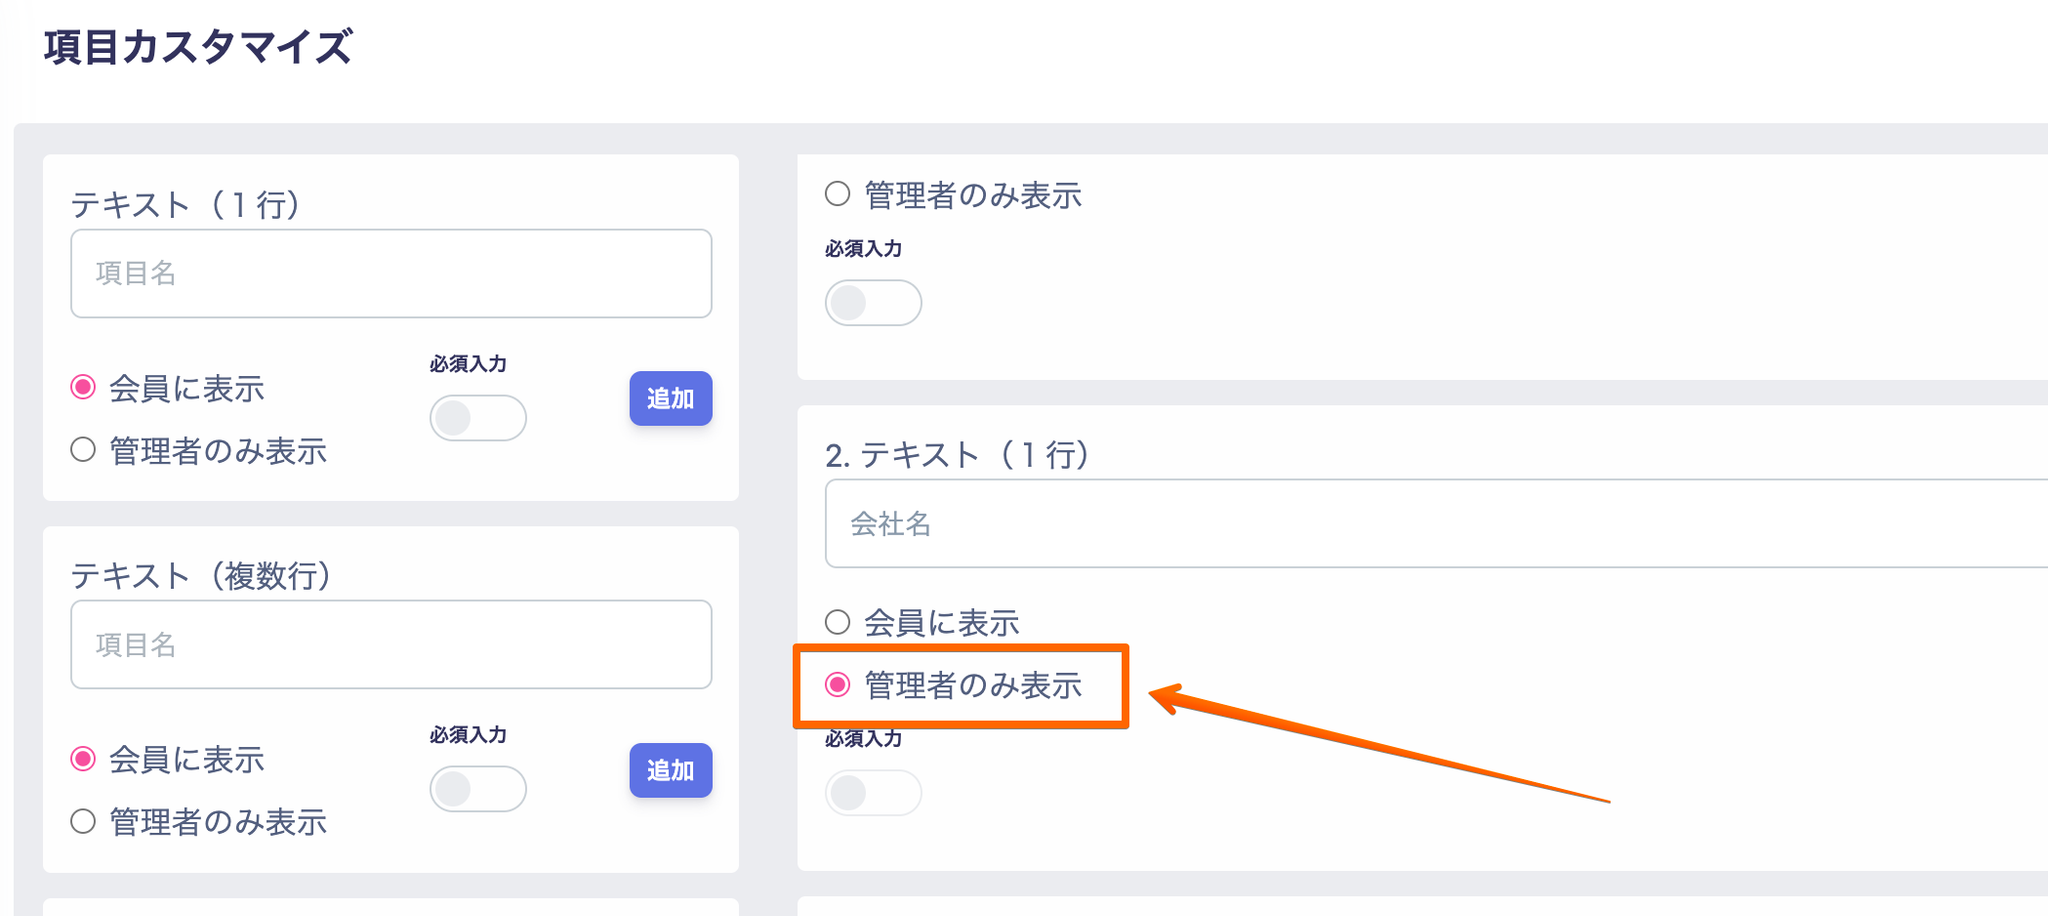Viewport: 2048px width, 916px height.
Task: Select 会員に表示 for item 2 会社名
Action: click(838, 622)
